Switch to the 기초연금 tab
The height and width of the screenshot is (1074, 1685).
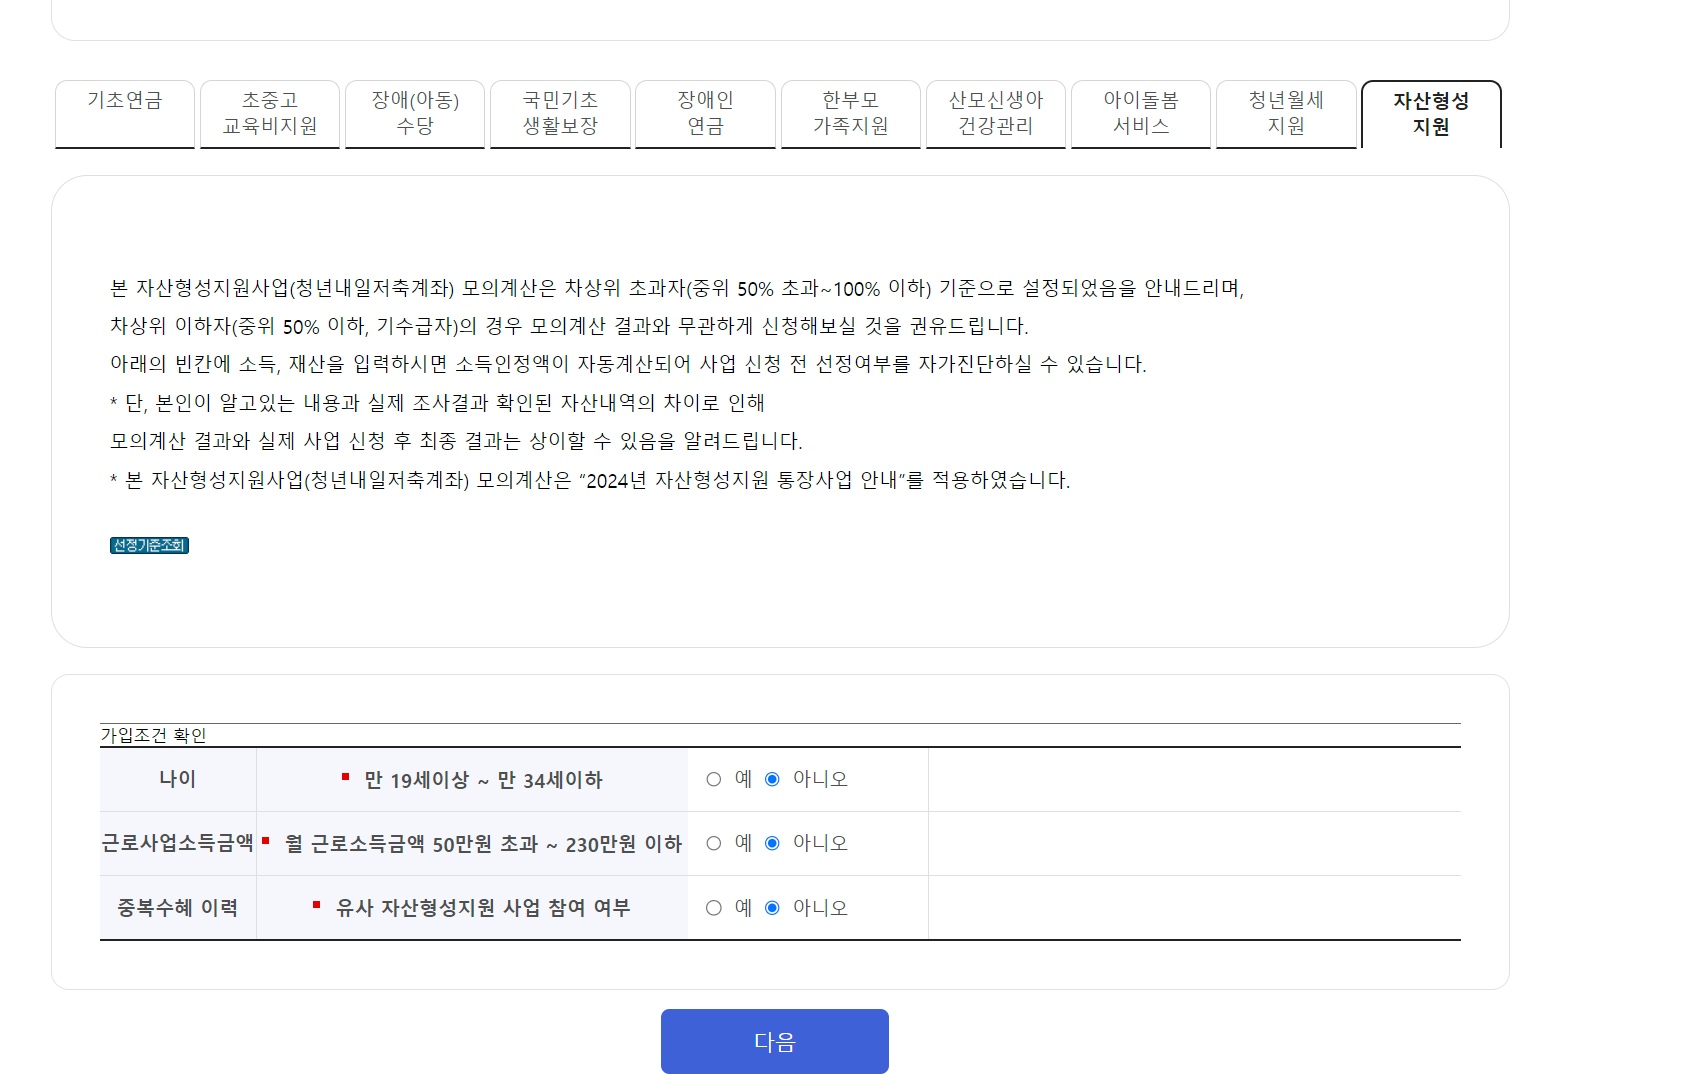point(124,112)
